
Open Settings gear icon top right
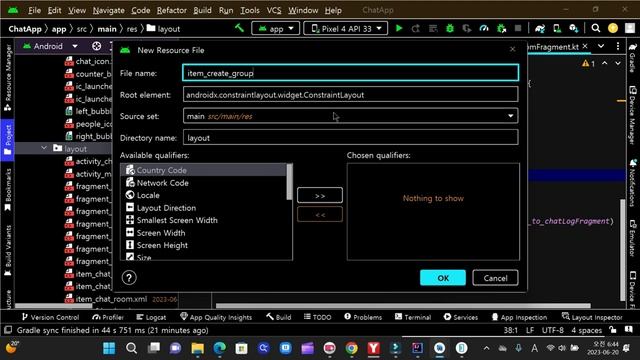tap(613, 28)
